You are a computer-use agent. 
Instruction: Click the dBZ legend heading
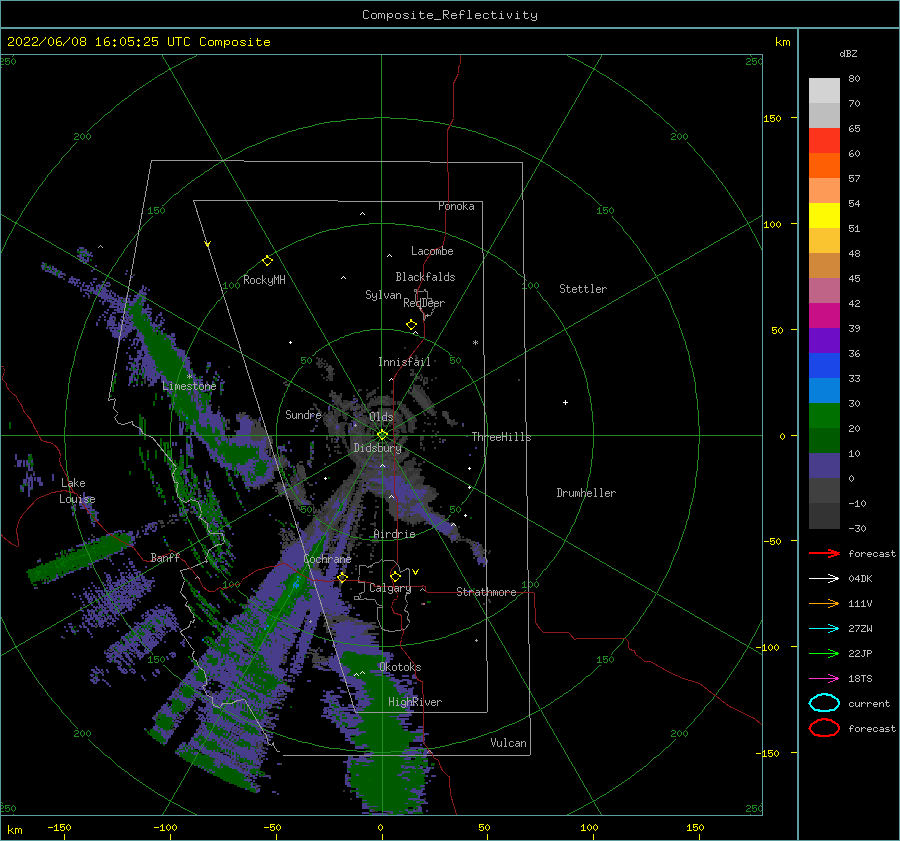848,53
